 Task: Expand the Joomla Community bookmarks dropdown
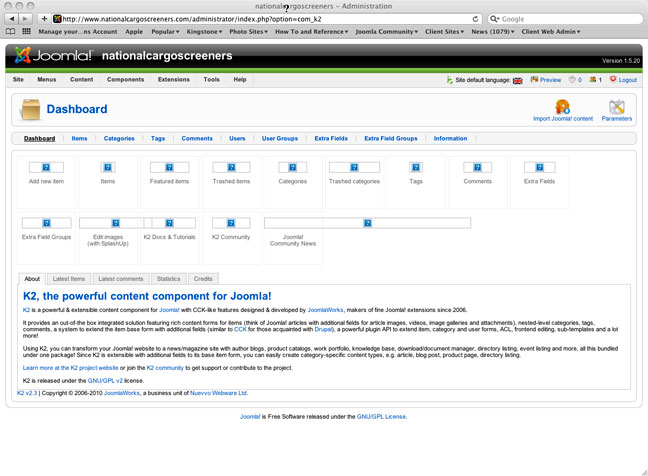tap(386, 31)
